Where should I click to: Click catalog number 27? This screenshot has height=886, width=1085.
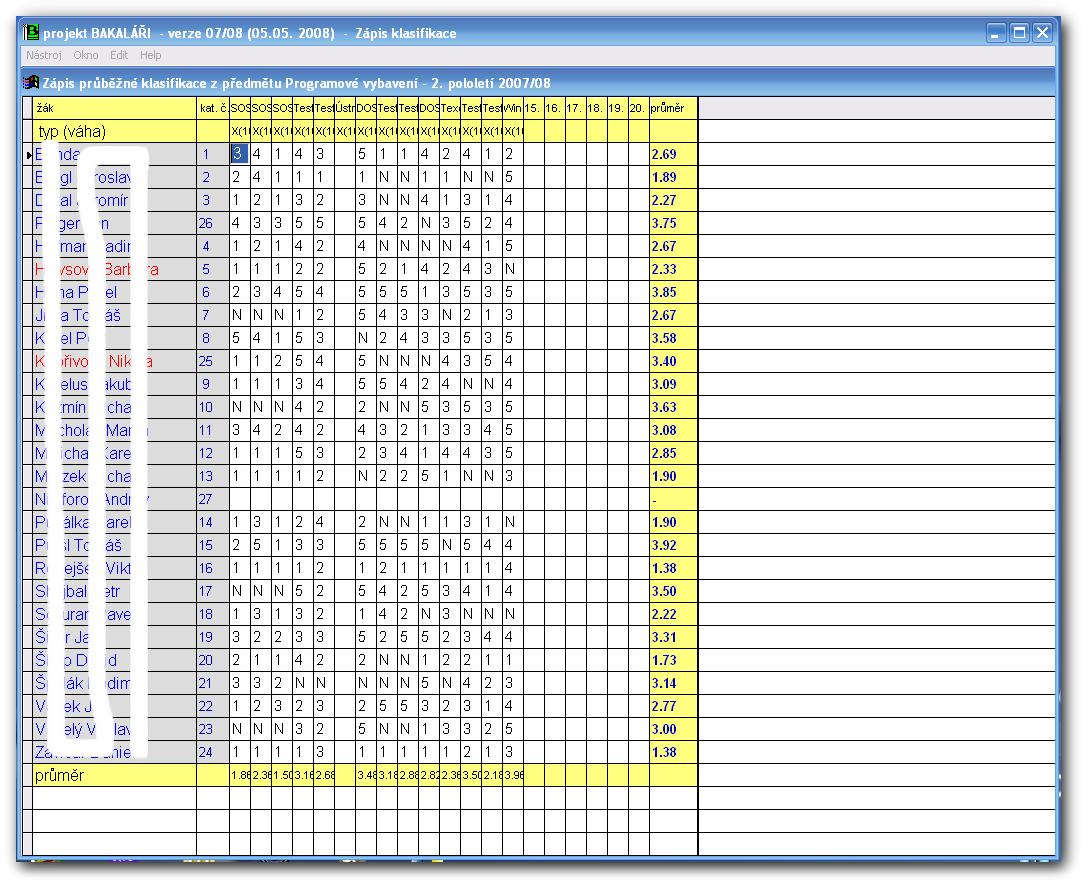(206, 499)
